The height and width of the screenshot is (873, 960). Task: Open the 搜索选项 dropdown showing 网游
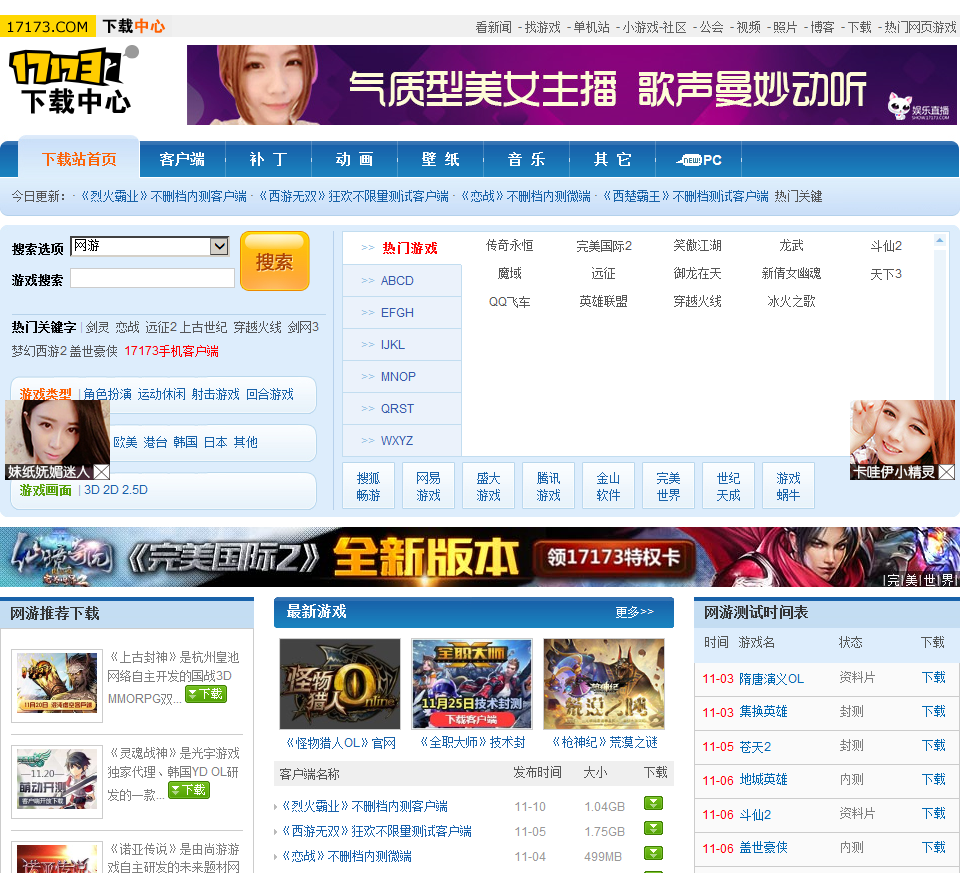[x=150, y=246]
